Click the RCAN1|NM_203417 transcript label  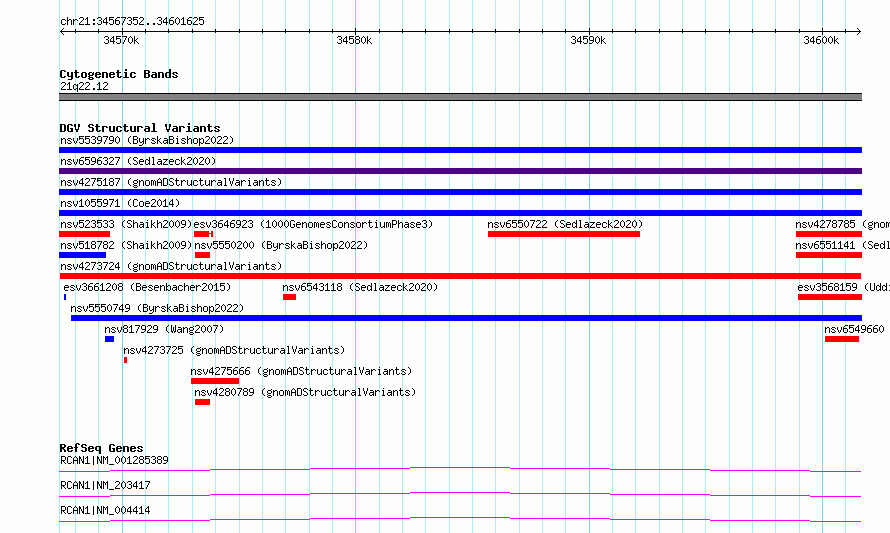(x=105, y=485)
